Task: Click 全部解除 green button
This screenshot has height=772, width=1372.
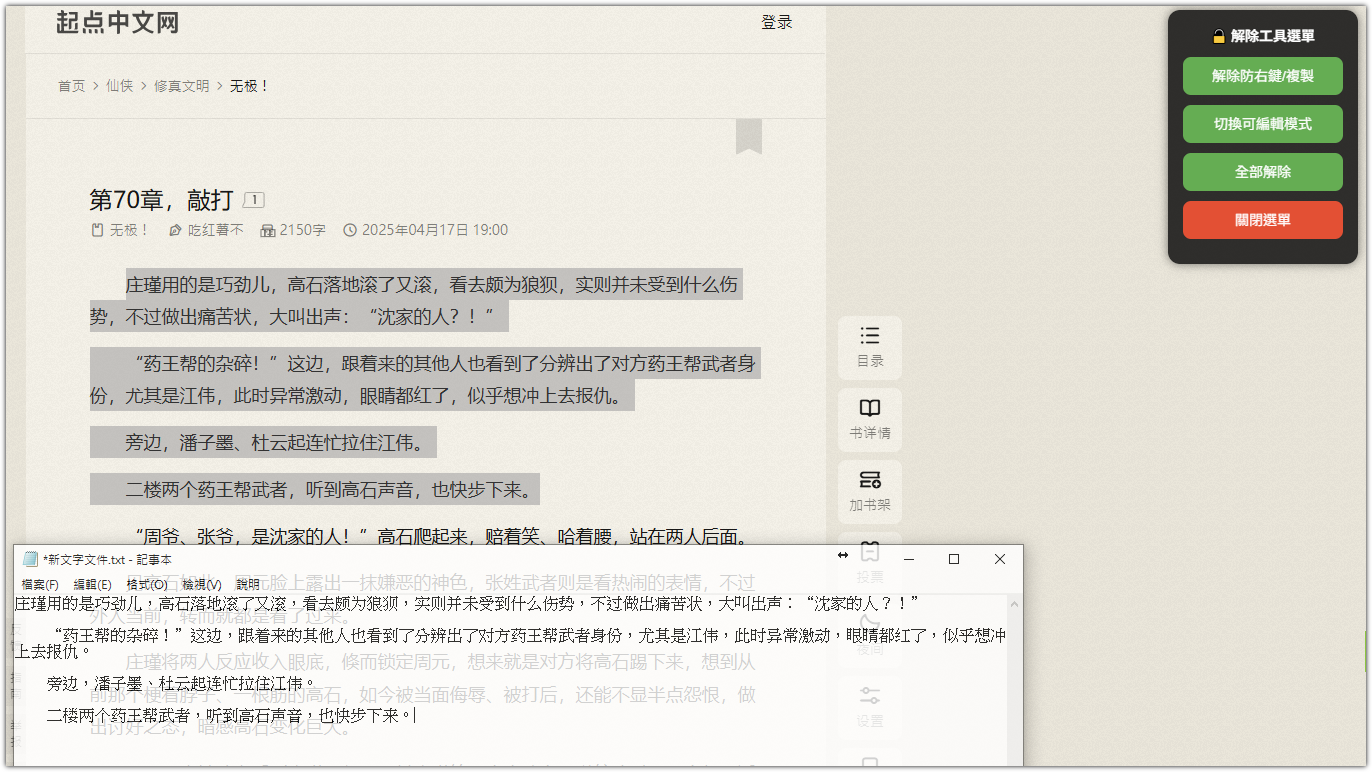Action: [x=1262, y=172]
